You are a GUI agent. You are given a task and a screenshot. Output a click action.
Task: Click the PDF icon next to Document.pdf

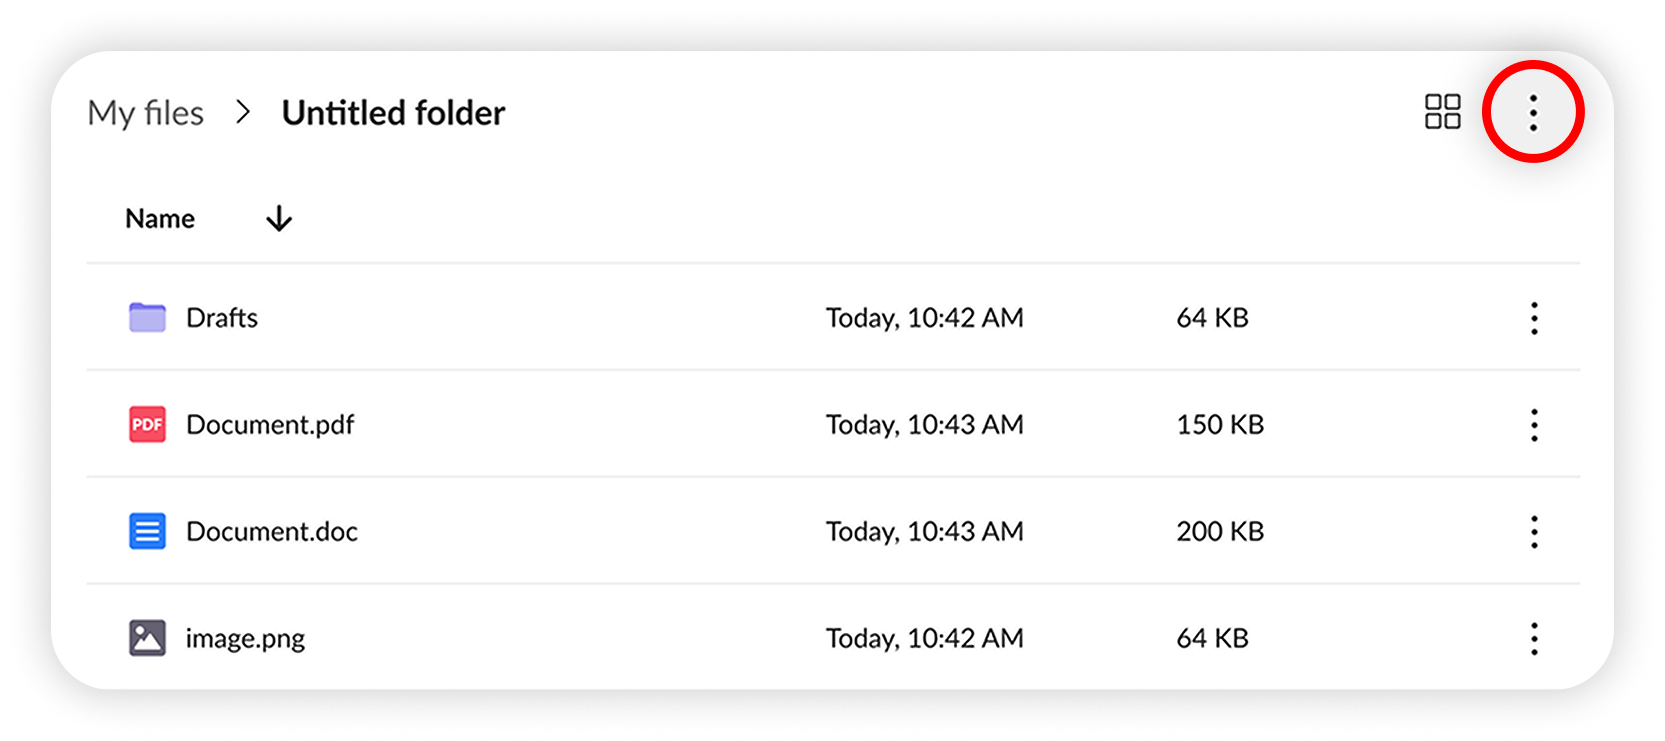[146, 424]
